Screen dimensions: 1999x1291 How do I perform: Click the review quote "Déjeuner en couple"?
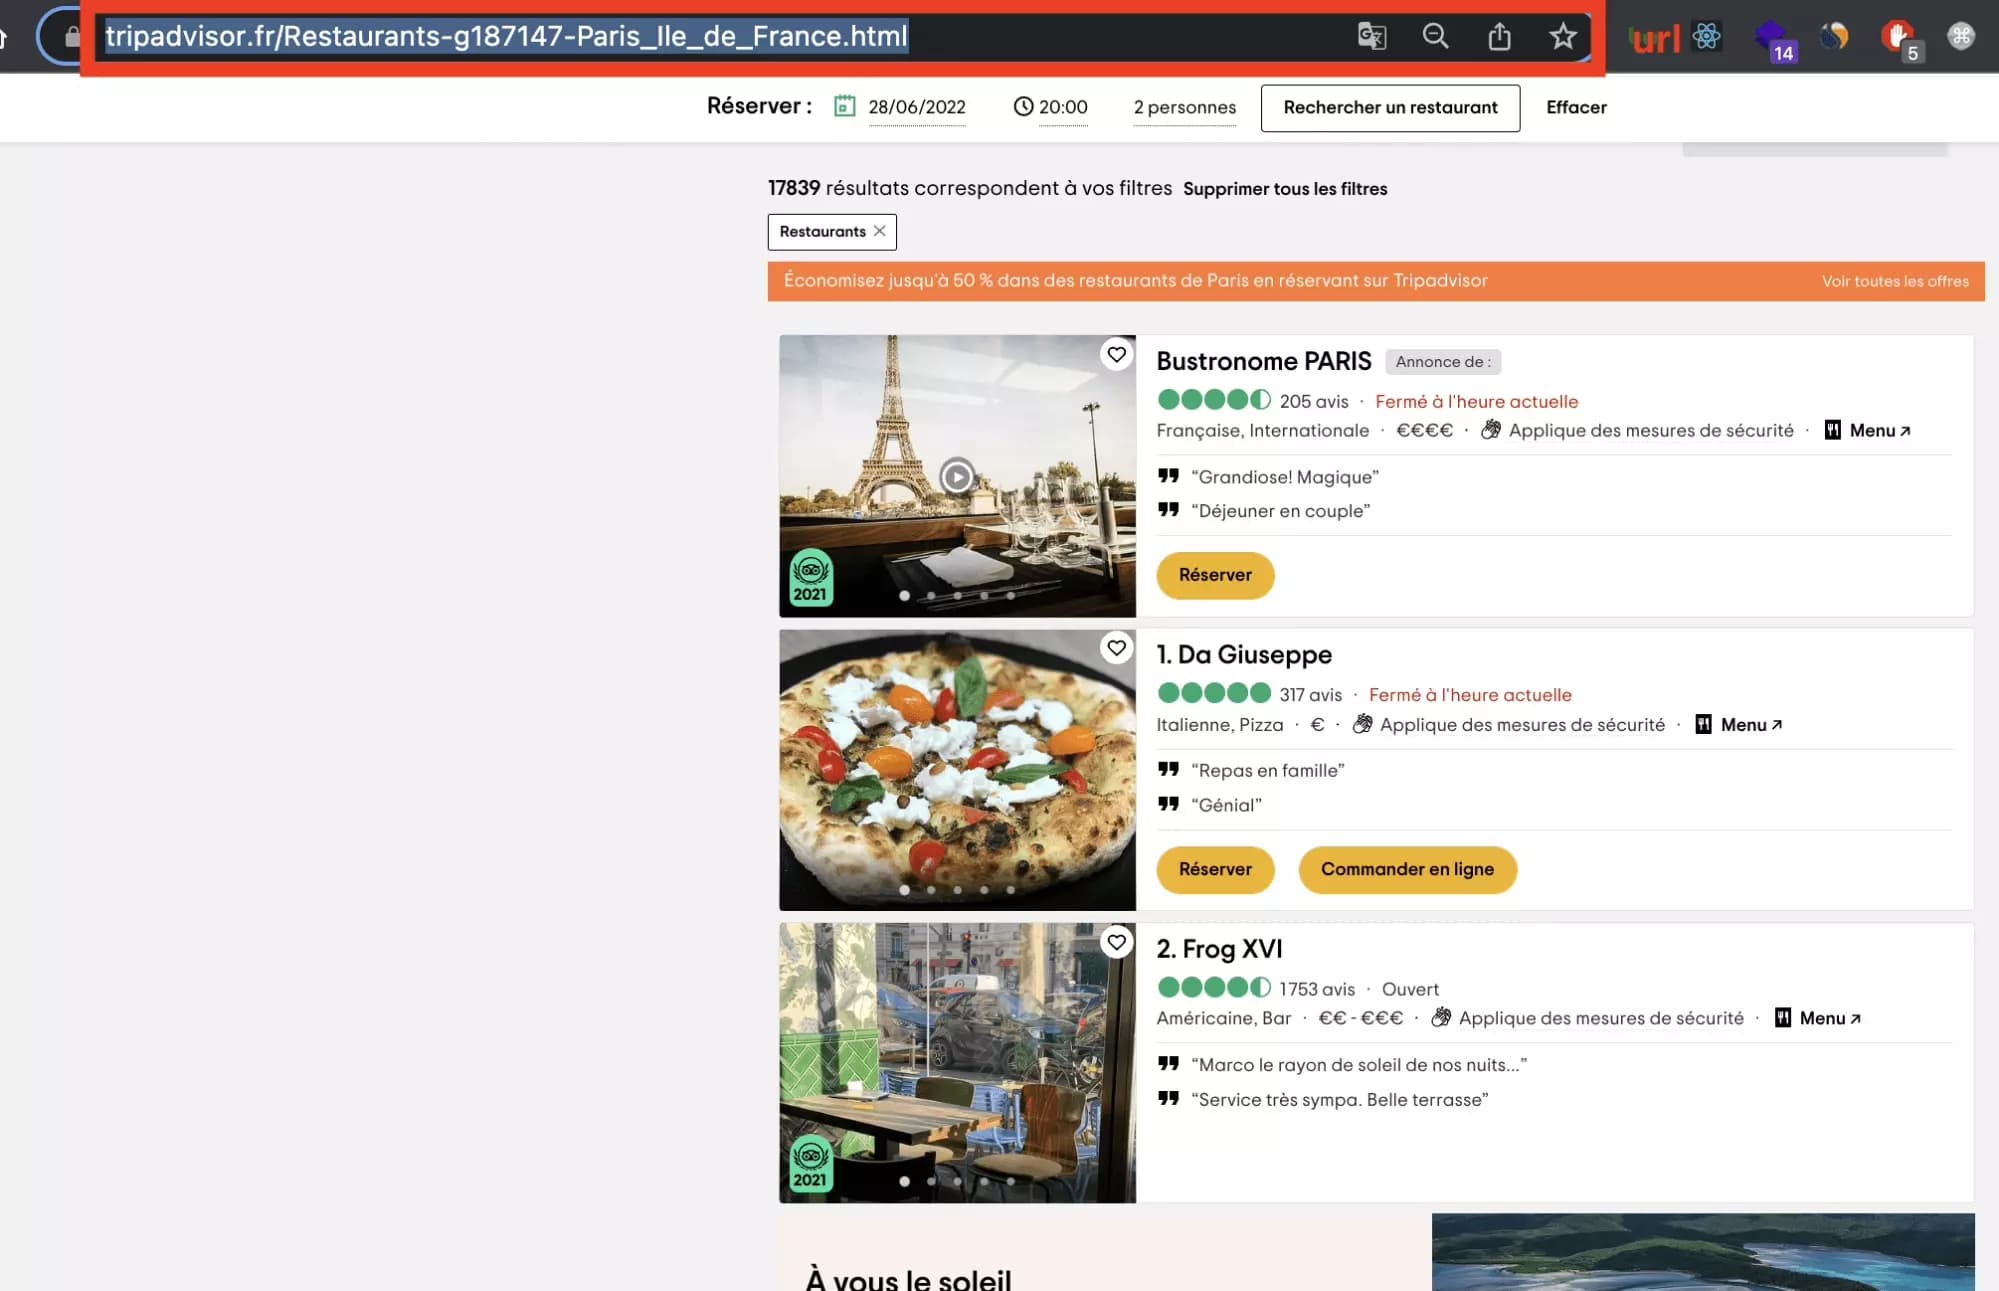point(1280,511)
